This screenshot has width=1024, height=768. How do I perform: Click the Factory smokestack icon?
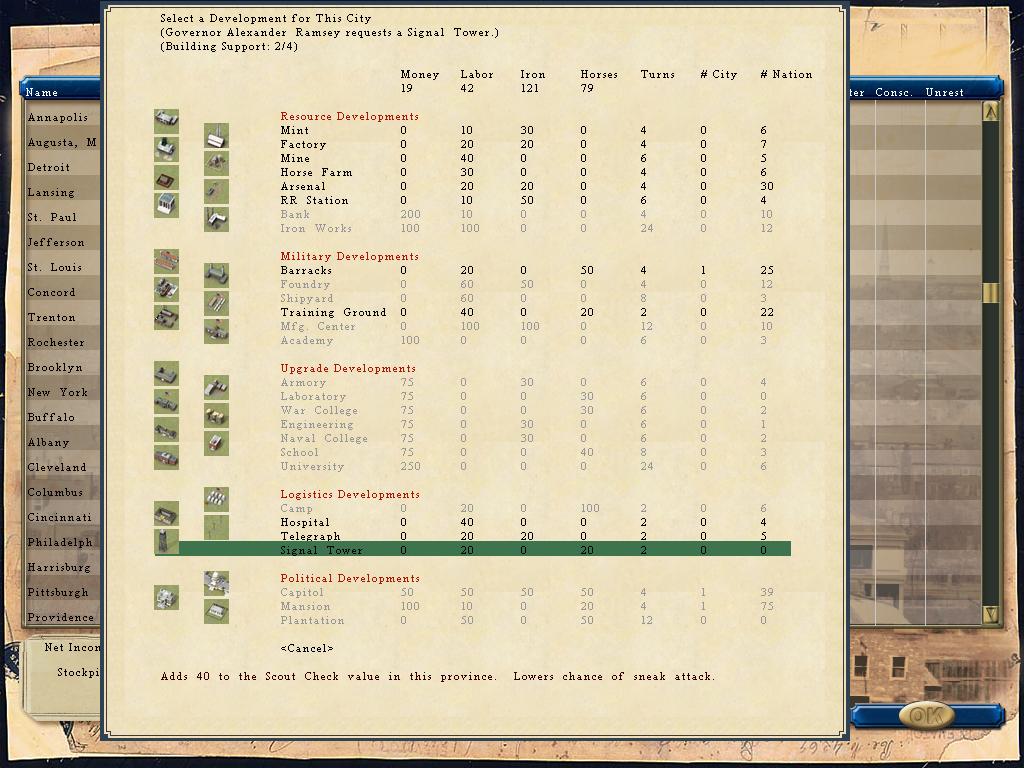click(216, 135)
